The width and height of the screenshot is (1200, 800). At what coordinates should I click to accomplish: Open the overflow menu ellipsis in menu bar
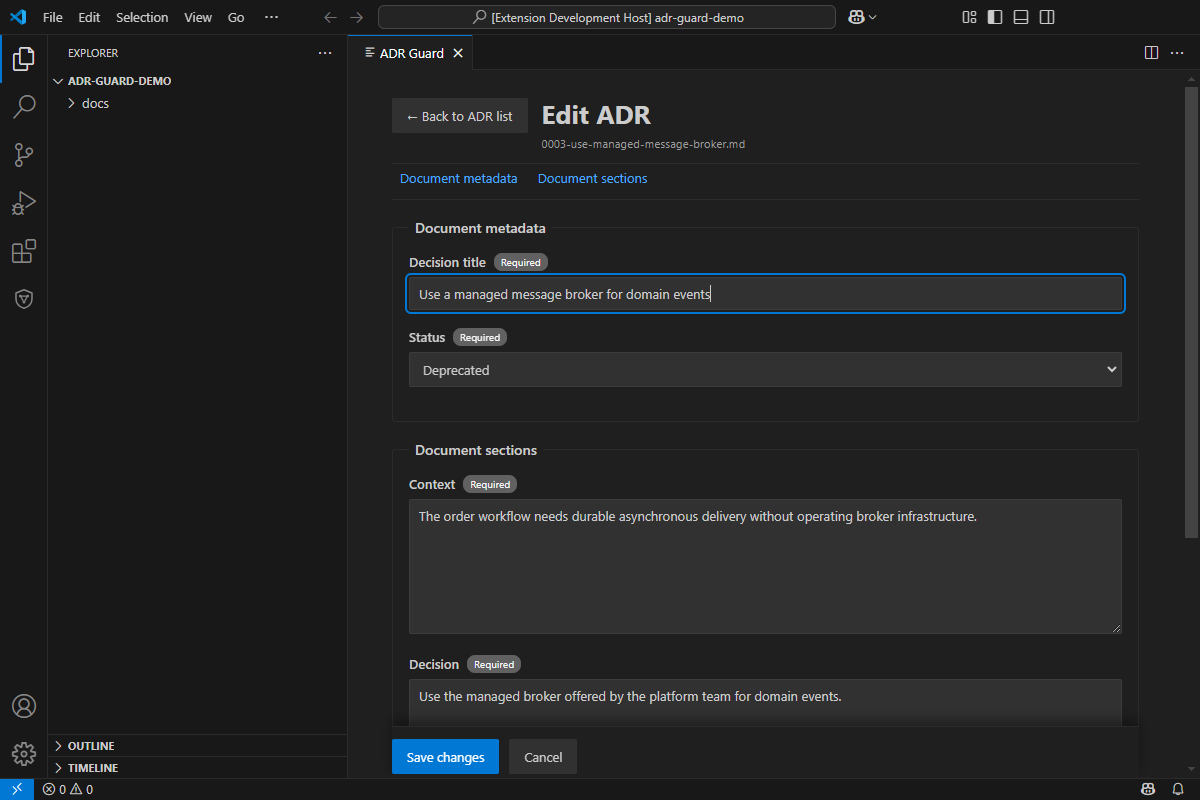[271, 17]
